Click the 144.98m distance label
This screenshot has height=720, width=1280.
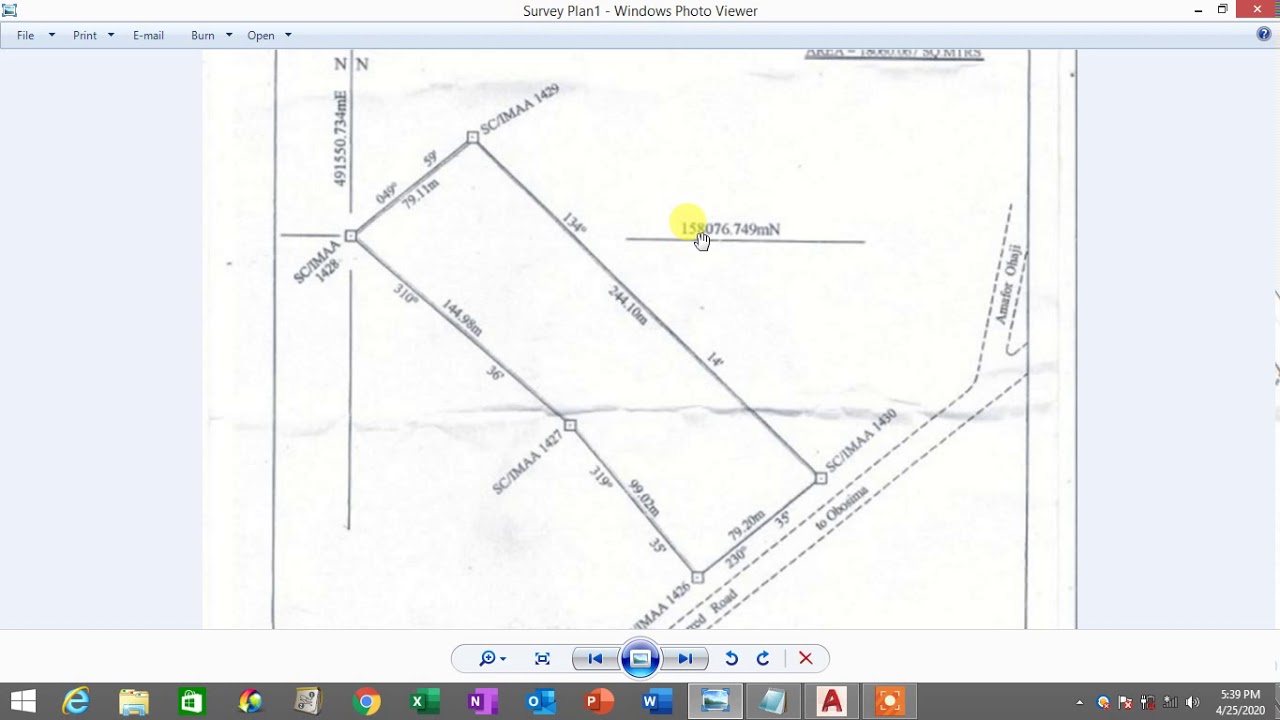tap(462, 318)
